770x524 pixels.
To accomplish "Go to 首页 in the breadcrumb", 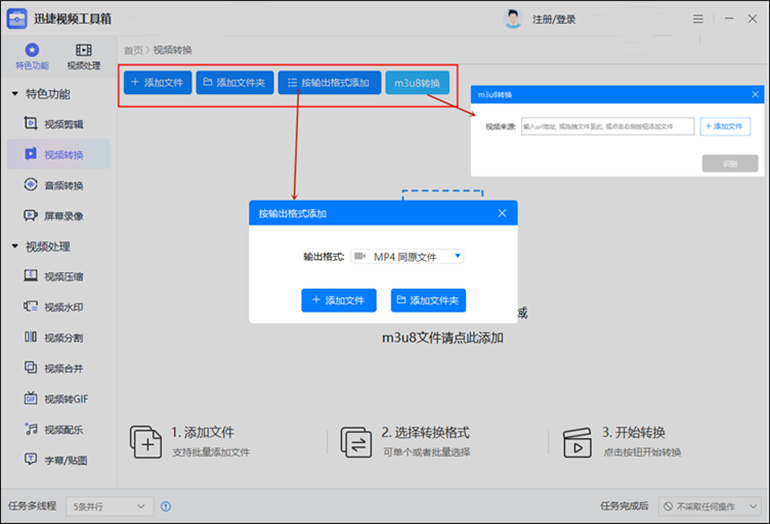I will click(133, 50).
